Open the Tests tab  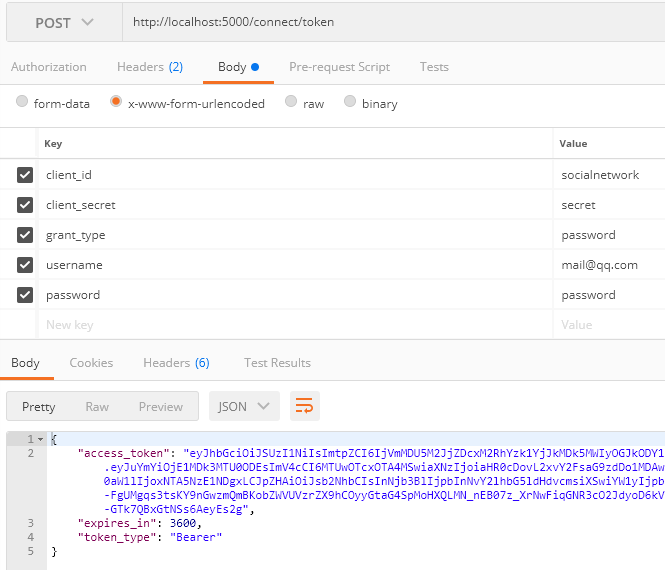coord(434,67)
